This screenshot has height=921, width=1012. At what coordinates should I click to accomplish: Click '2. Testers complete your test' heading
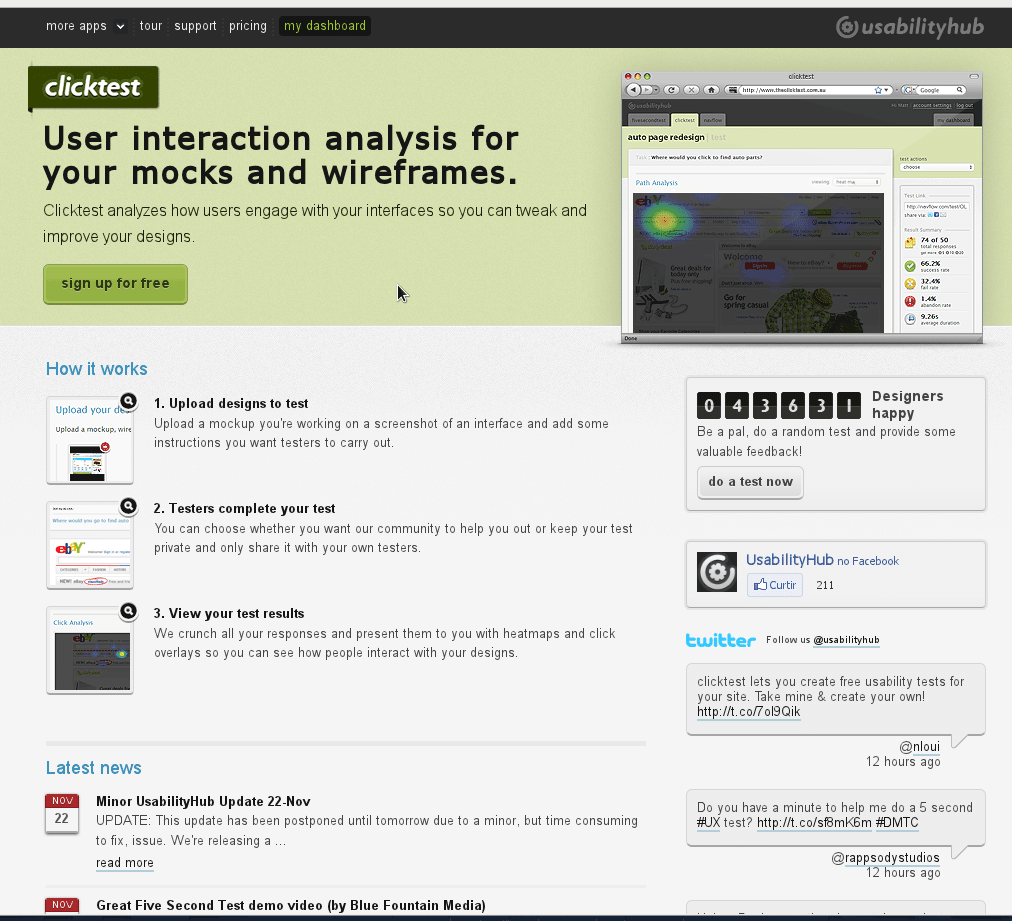coord(245,509)
